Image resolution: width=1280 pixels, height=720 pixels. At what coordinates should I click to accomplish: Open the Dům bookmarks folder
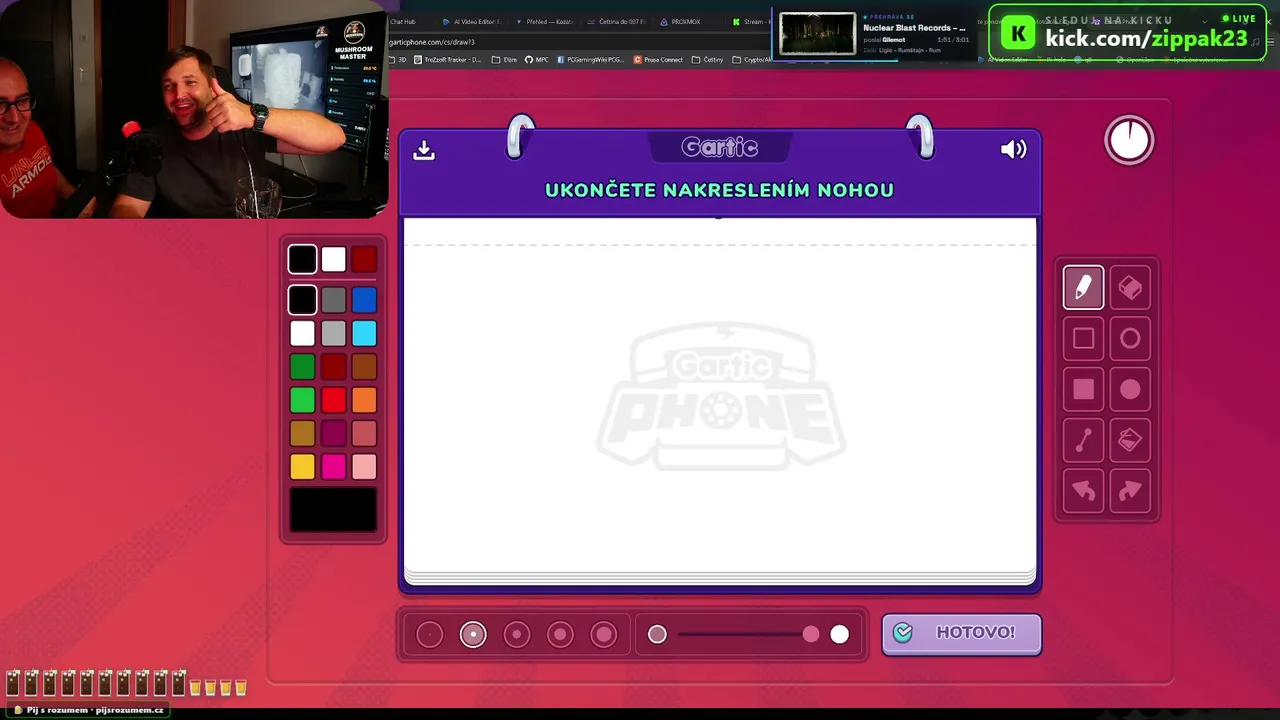(x=505, y=60)
